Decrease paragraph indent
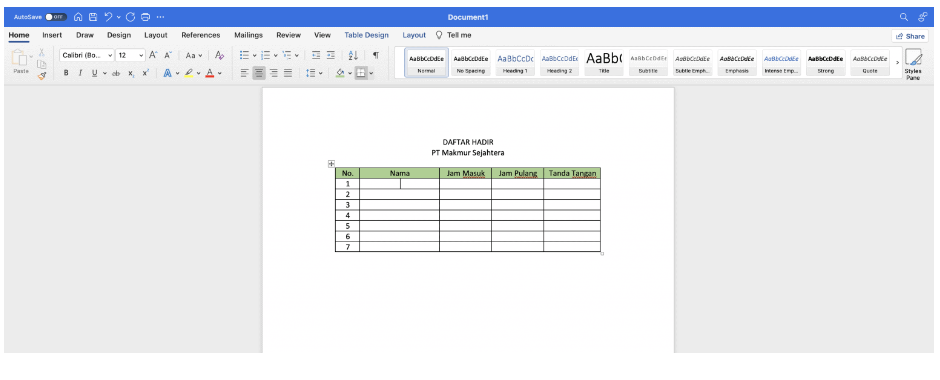 [x=316, y=55]
